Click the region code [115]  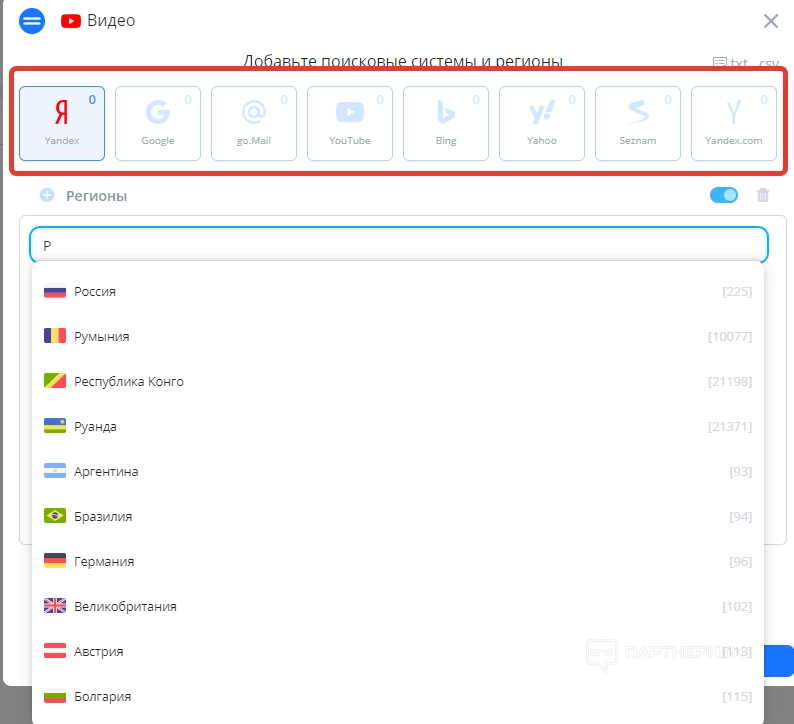pos(737,696)
